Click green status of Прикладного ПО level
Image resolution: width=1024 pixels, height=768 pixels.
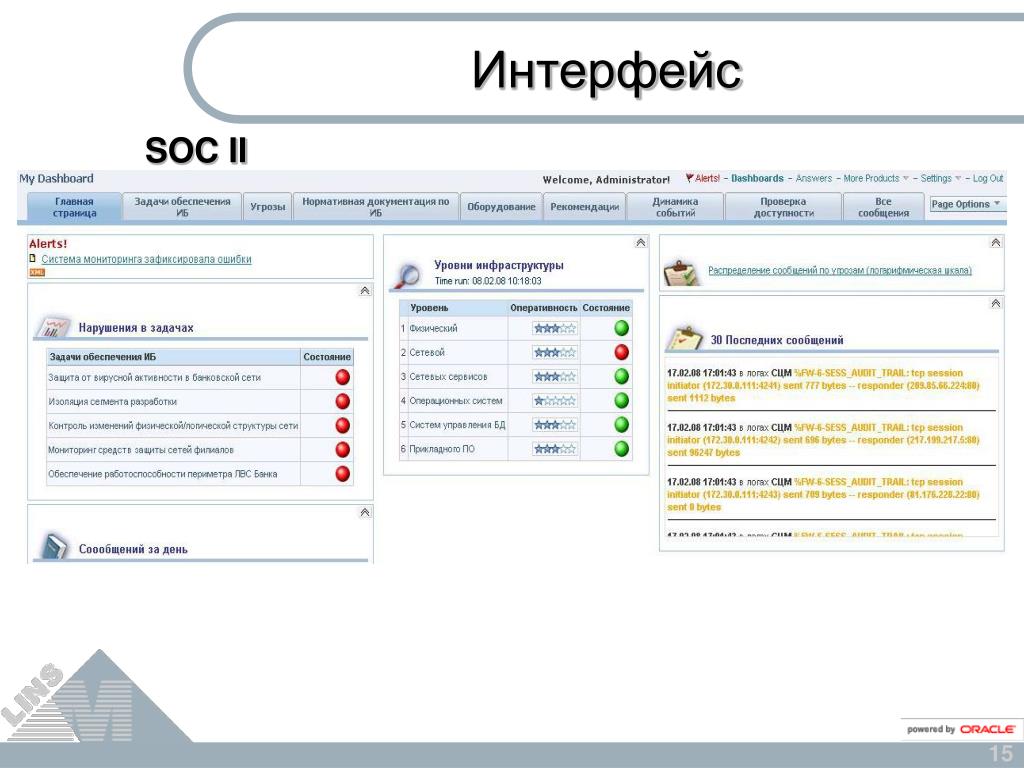pos(621,449)
